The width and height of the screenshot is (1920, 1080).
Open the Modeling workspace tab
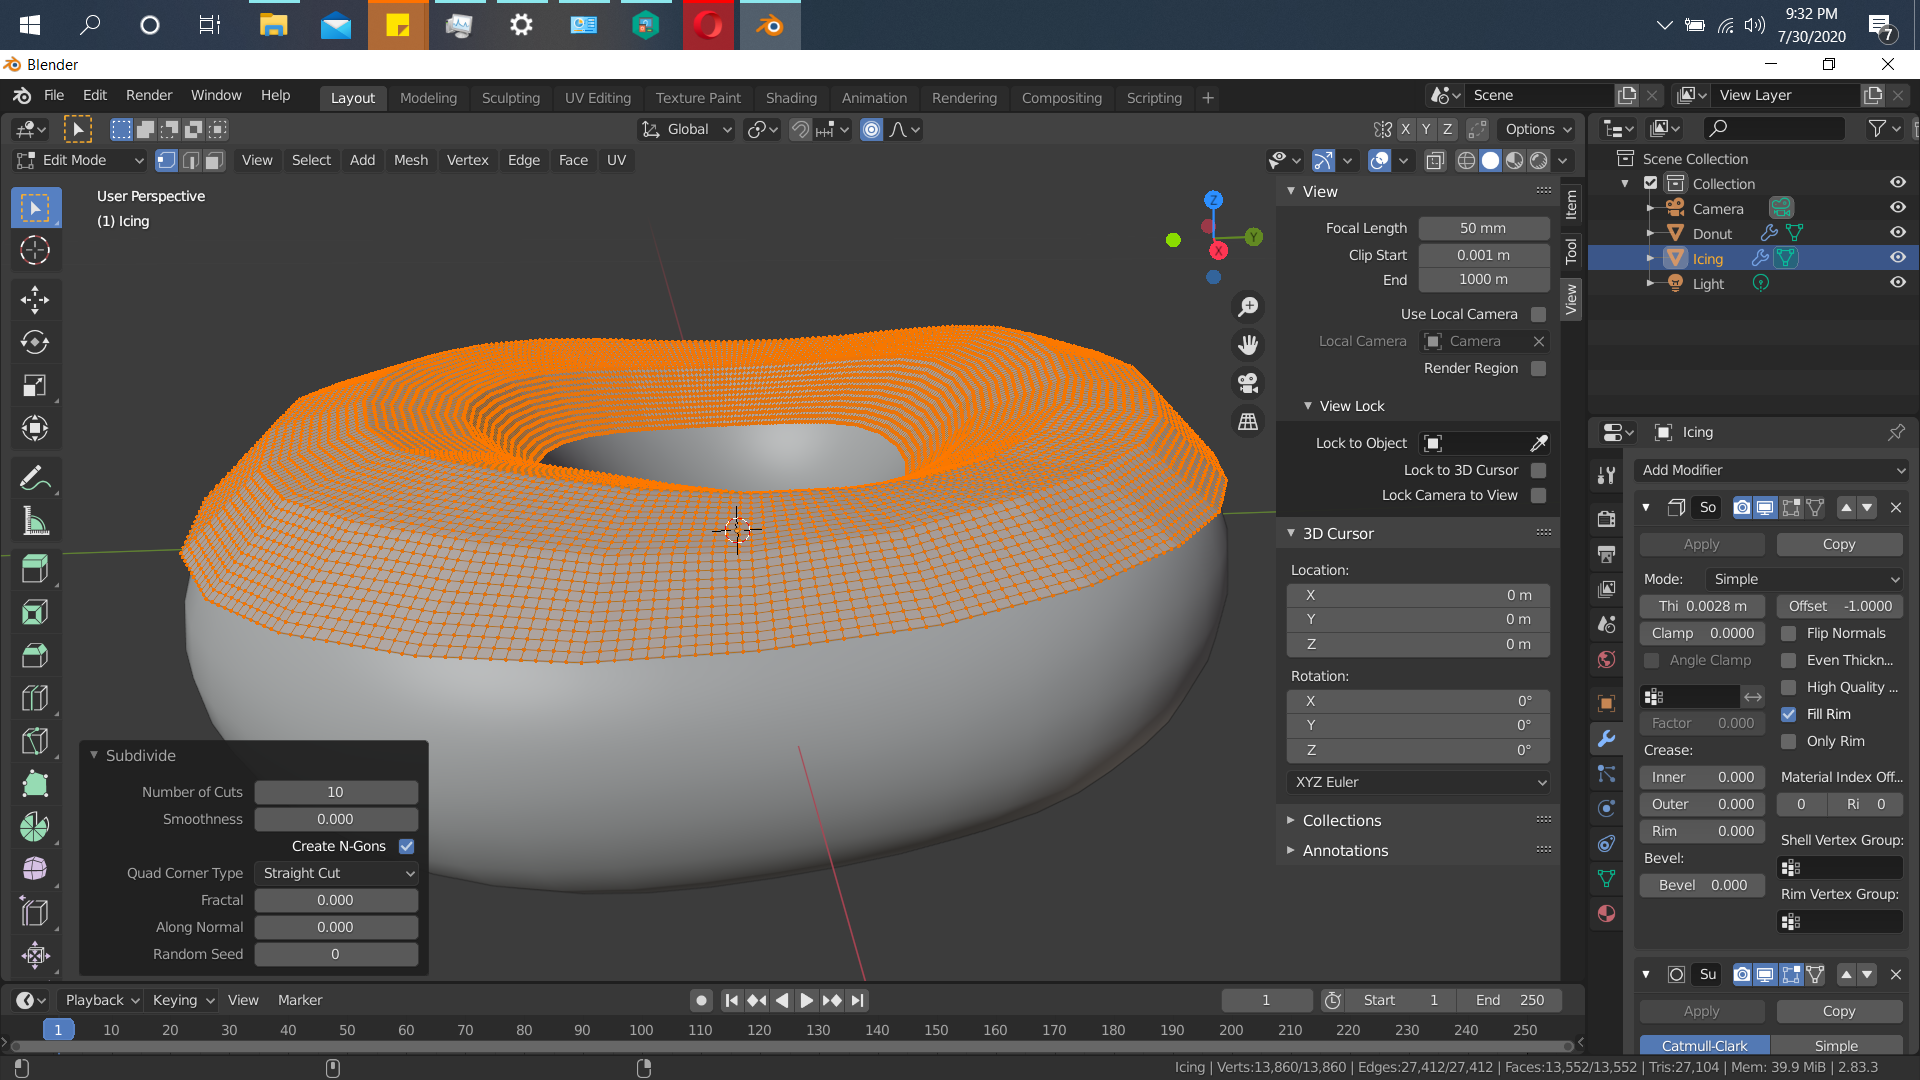(428, 97)
